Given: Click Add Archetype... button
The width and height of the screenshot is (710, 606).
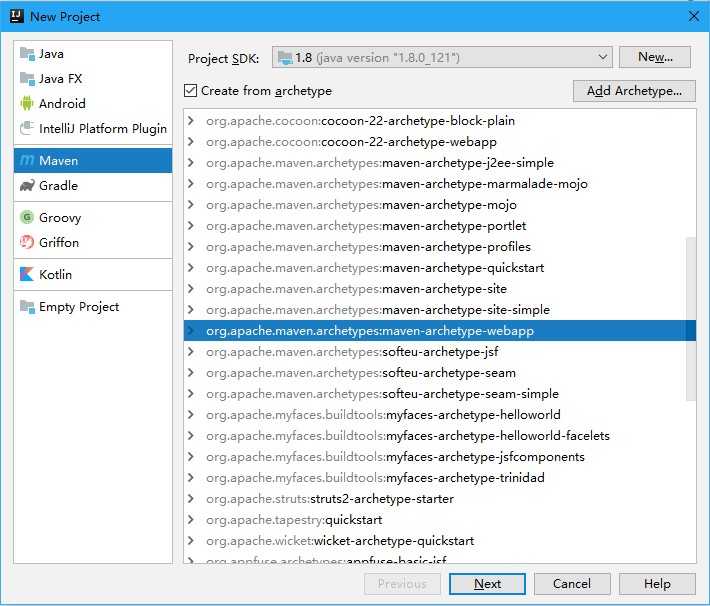Looking at the screenshot, I should (x=634, y=91).
